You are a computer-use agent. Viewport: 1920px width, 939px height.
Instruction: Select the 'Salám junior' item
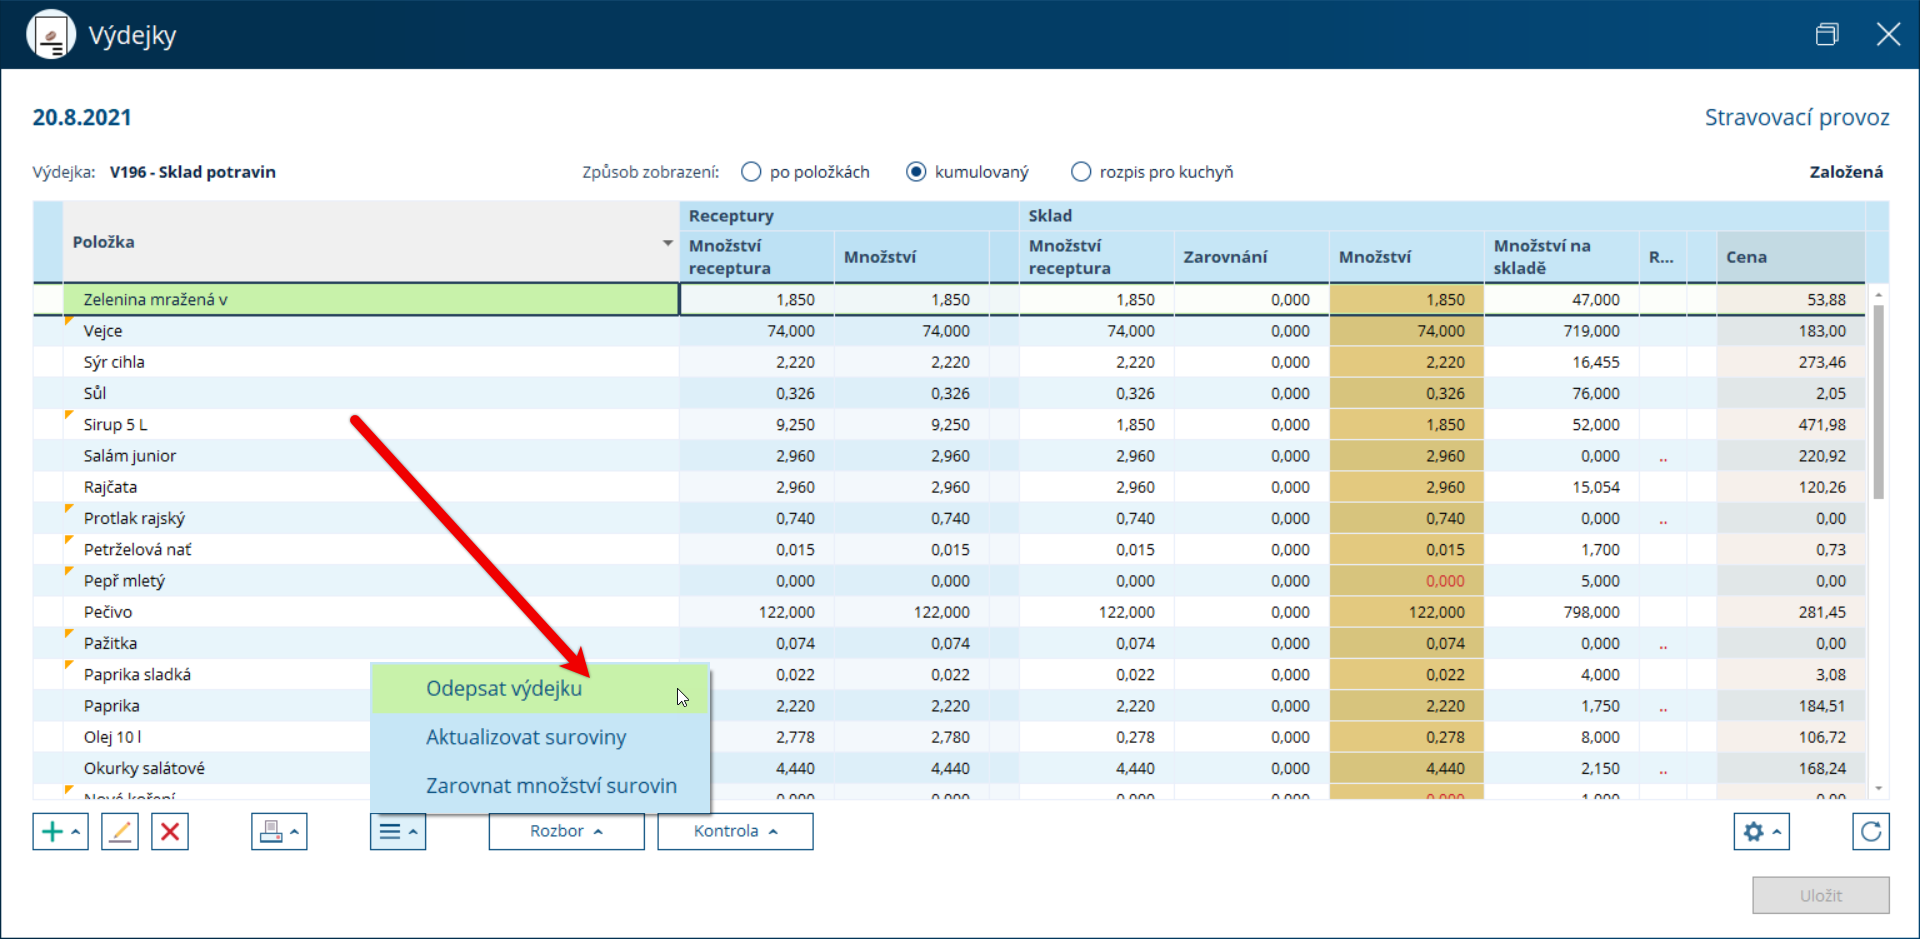pos(371,456)
